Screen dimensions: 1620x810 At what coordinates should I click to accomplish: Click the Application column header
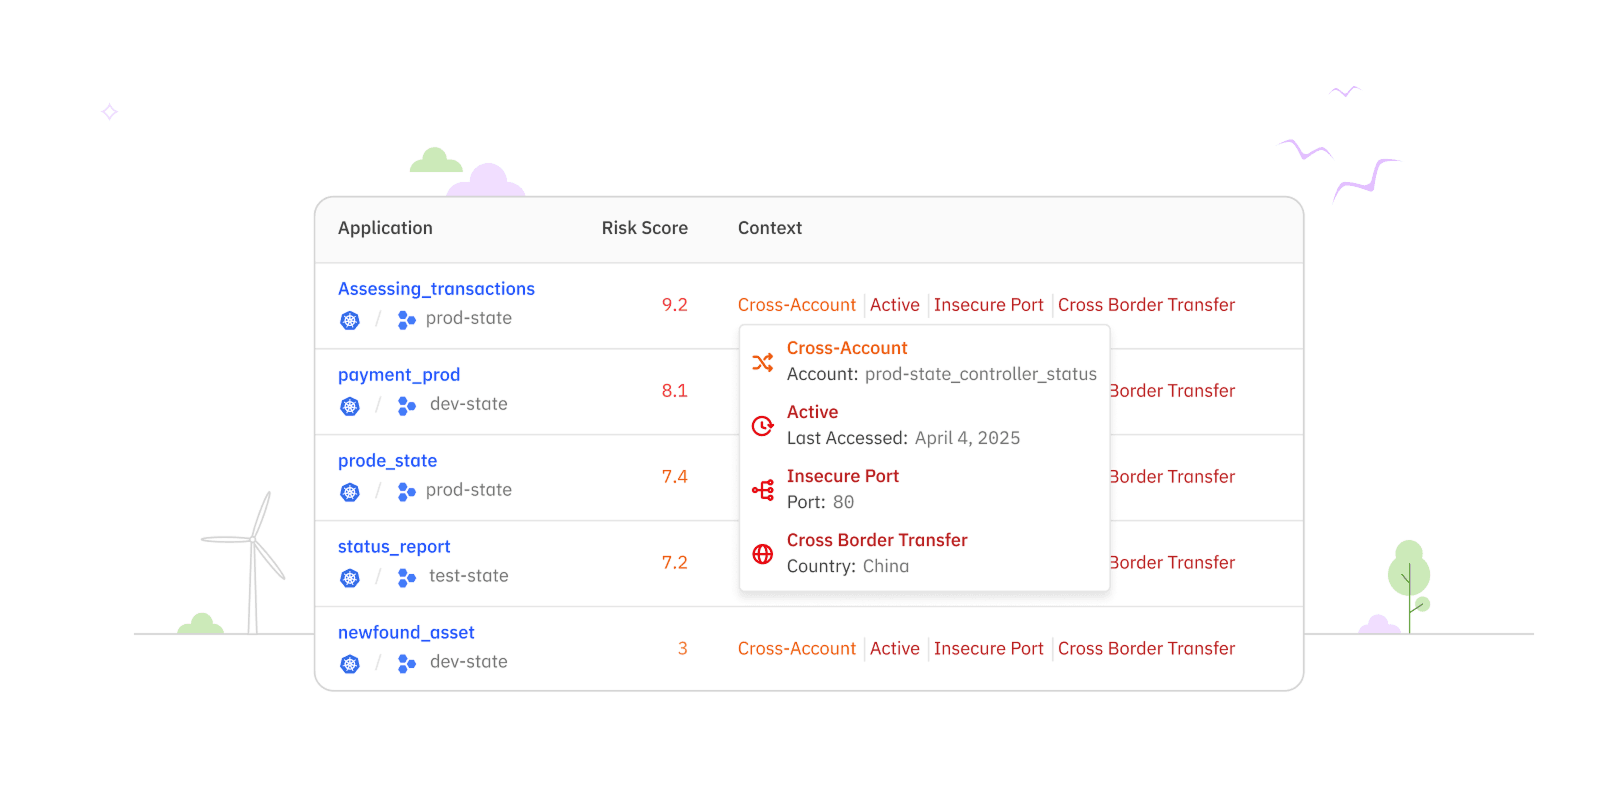click(x=385, y=228)
